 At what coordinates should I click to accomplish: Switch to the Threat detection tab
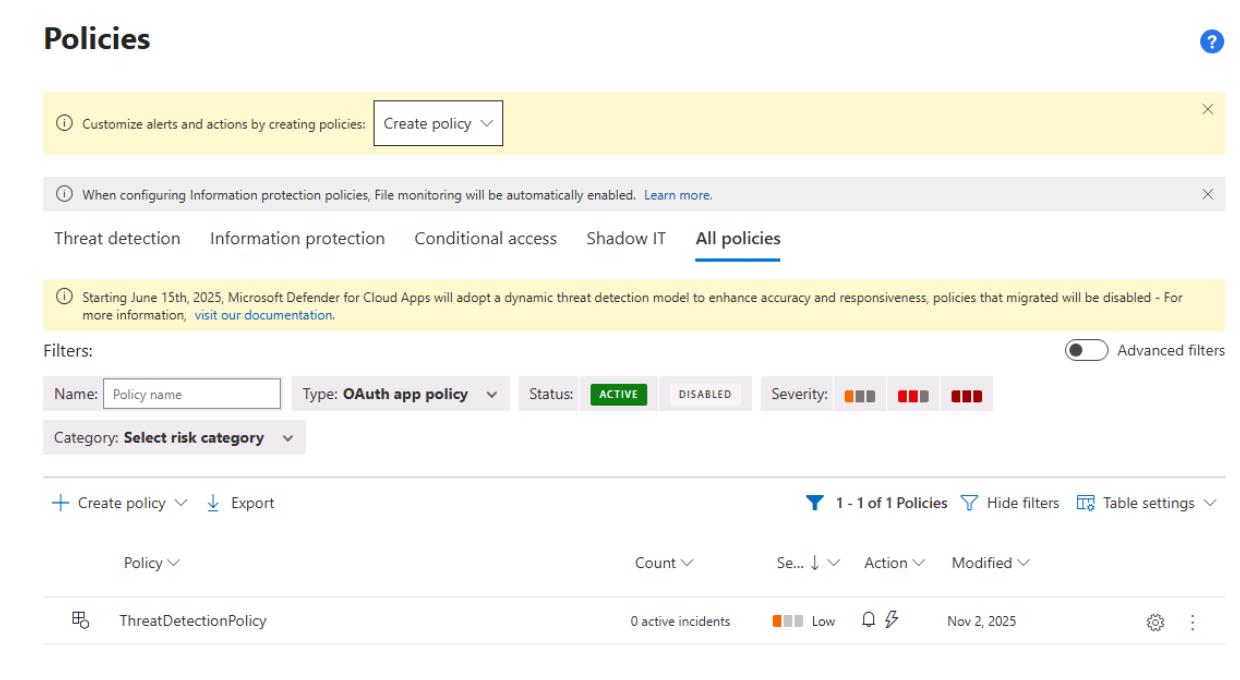coord(117,238)
